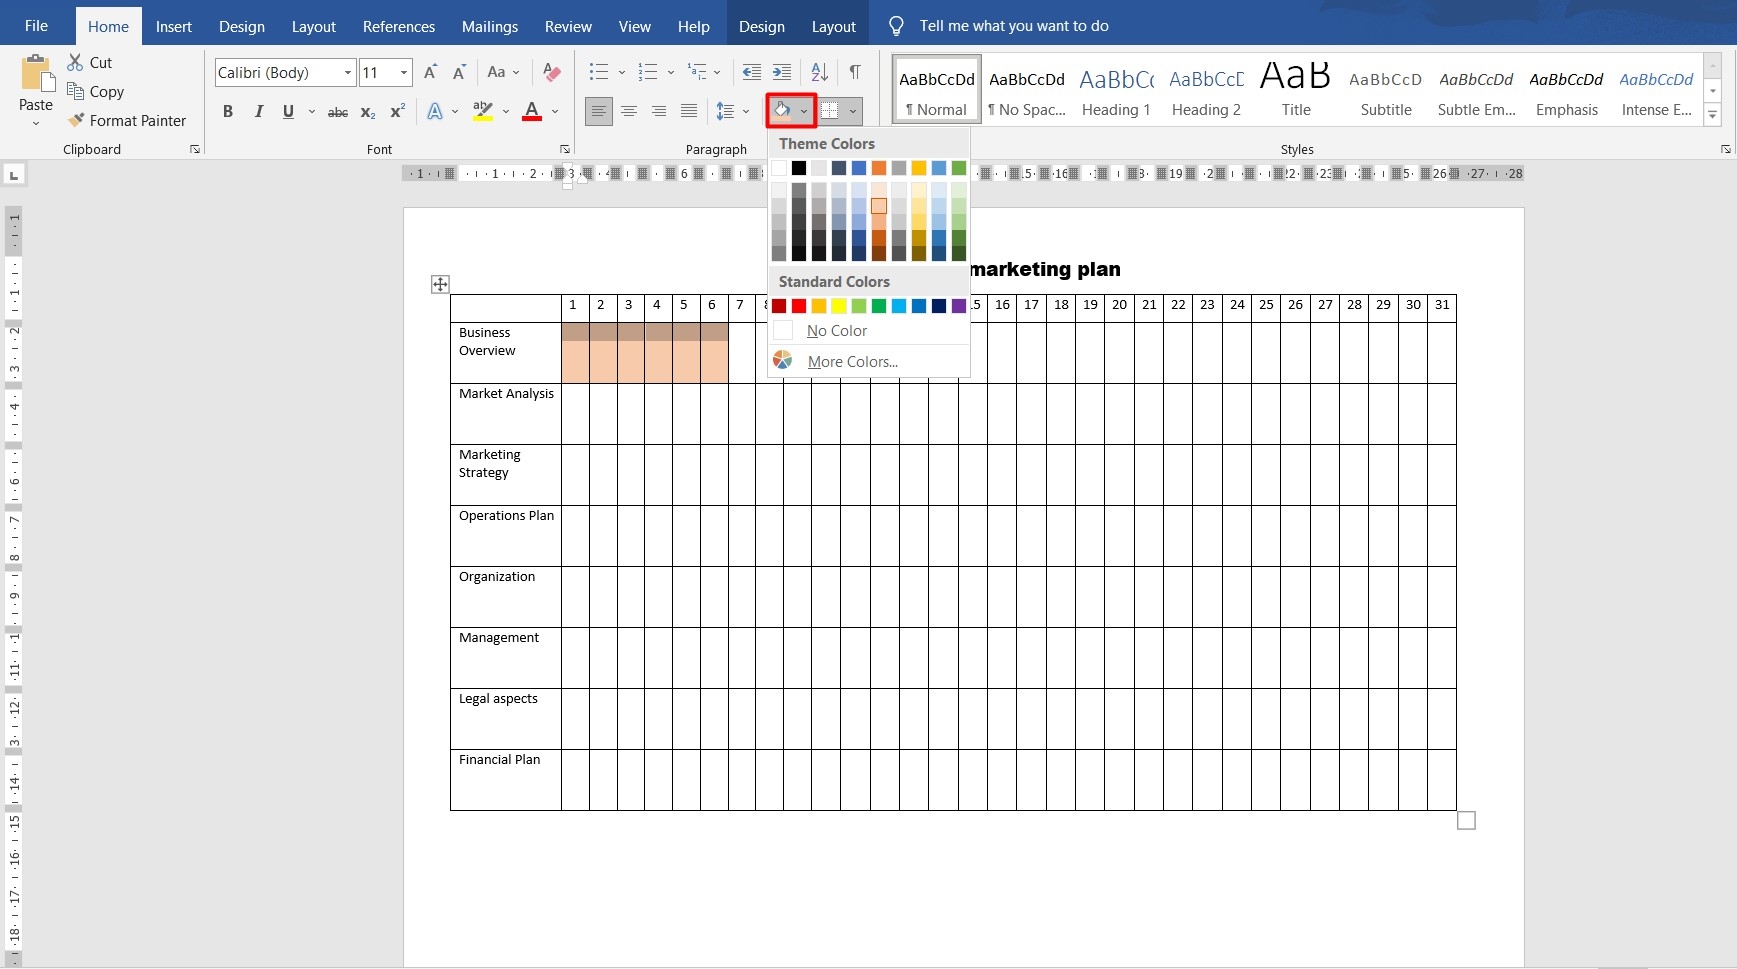Toggle italic formatting

click(x=258, y=111)
